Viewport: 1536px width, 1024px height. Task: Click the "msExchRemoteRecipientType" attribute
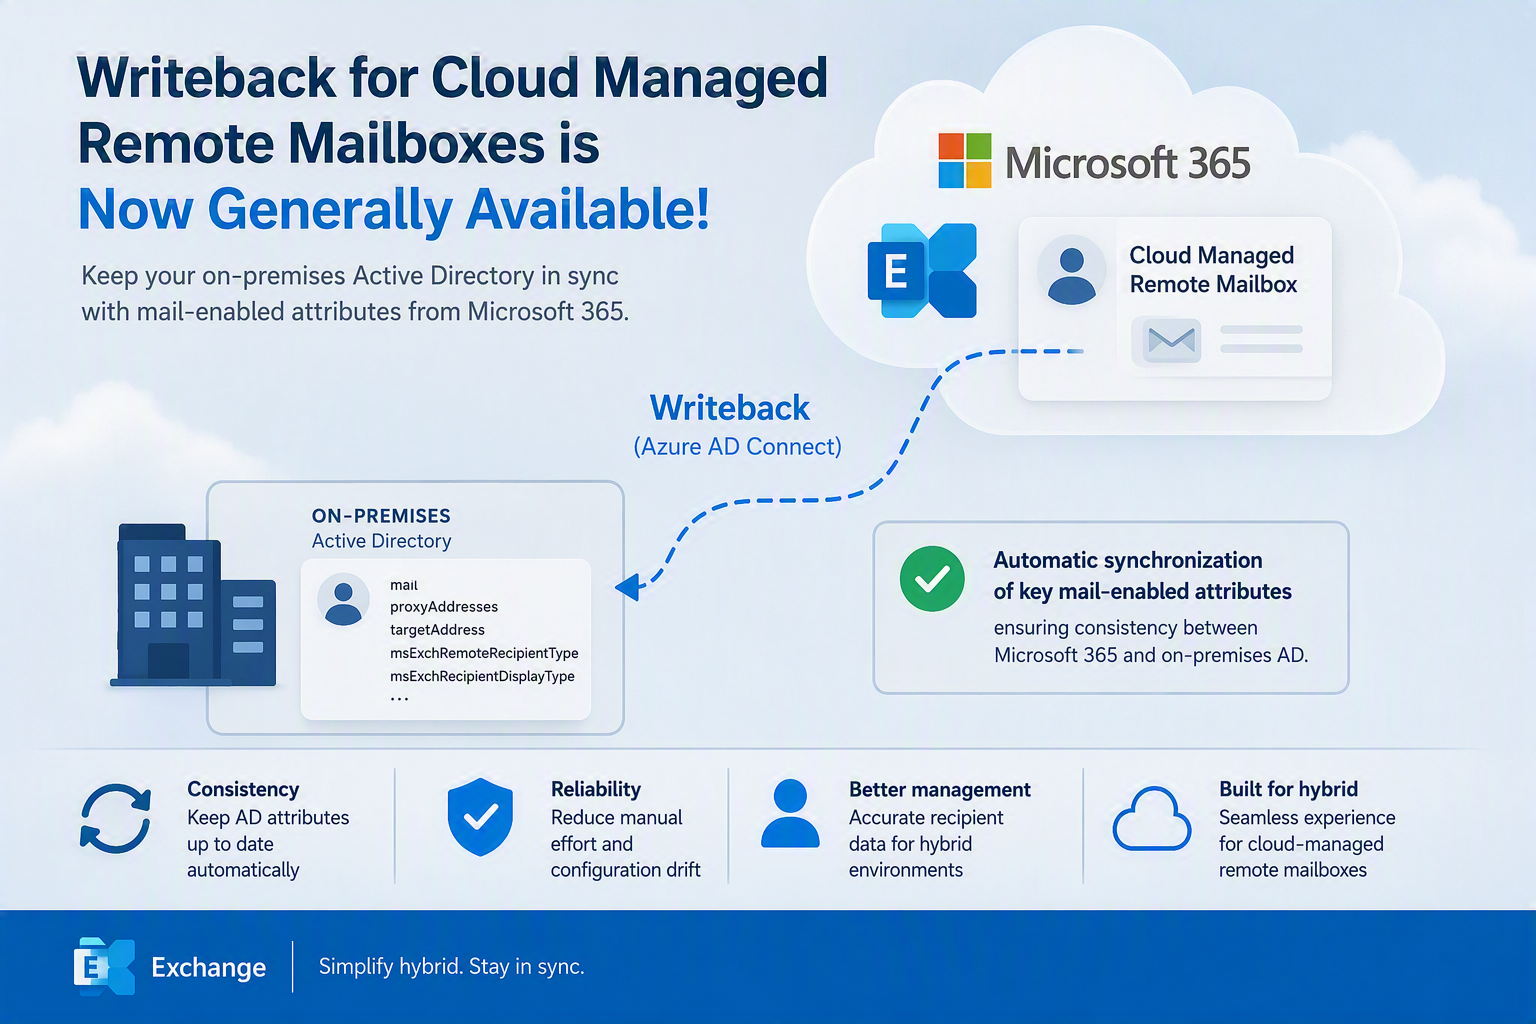pyautogui.click(x=484, y=653)
